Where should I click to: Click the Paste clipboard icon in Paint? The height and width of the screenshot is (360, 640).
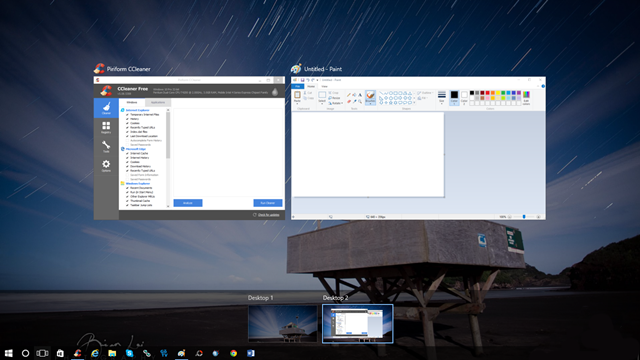297,95
